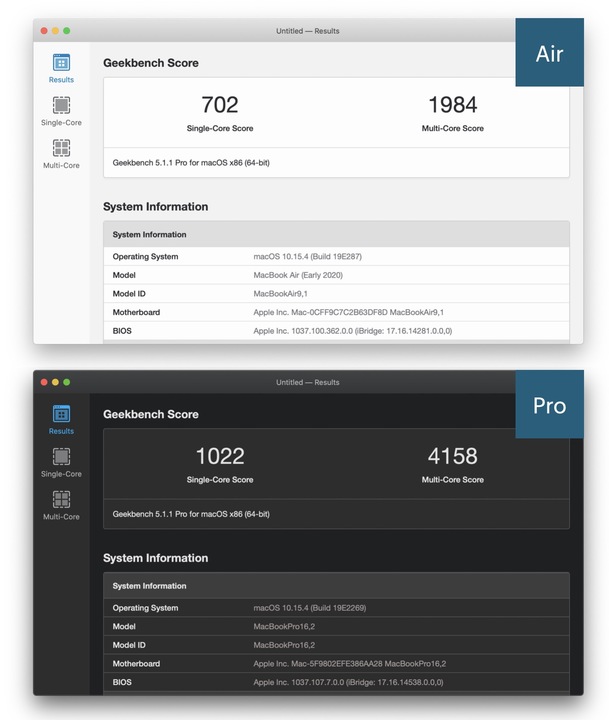This screenshot has height=720, width=609.
Task: Click MacBookPro16,2 value in Model row
Action: coord(284,626)
